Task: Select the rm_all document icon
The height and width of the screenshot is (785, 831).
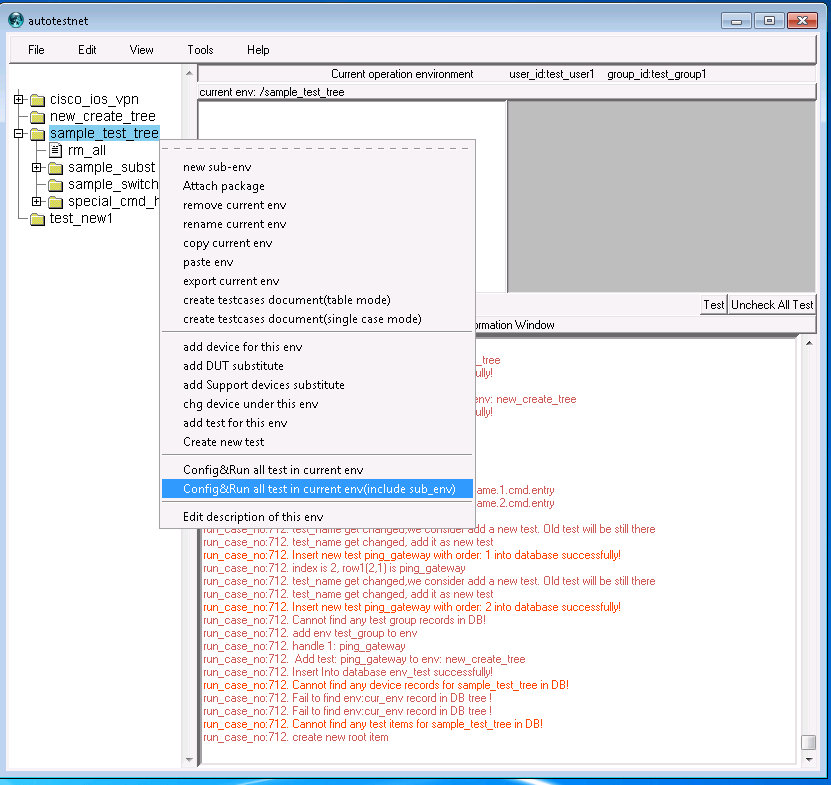Action: (56, 151)
